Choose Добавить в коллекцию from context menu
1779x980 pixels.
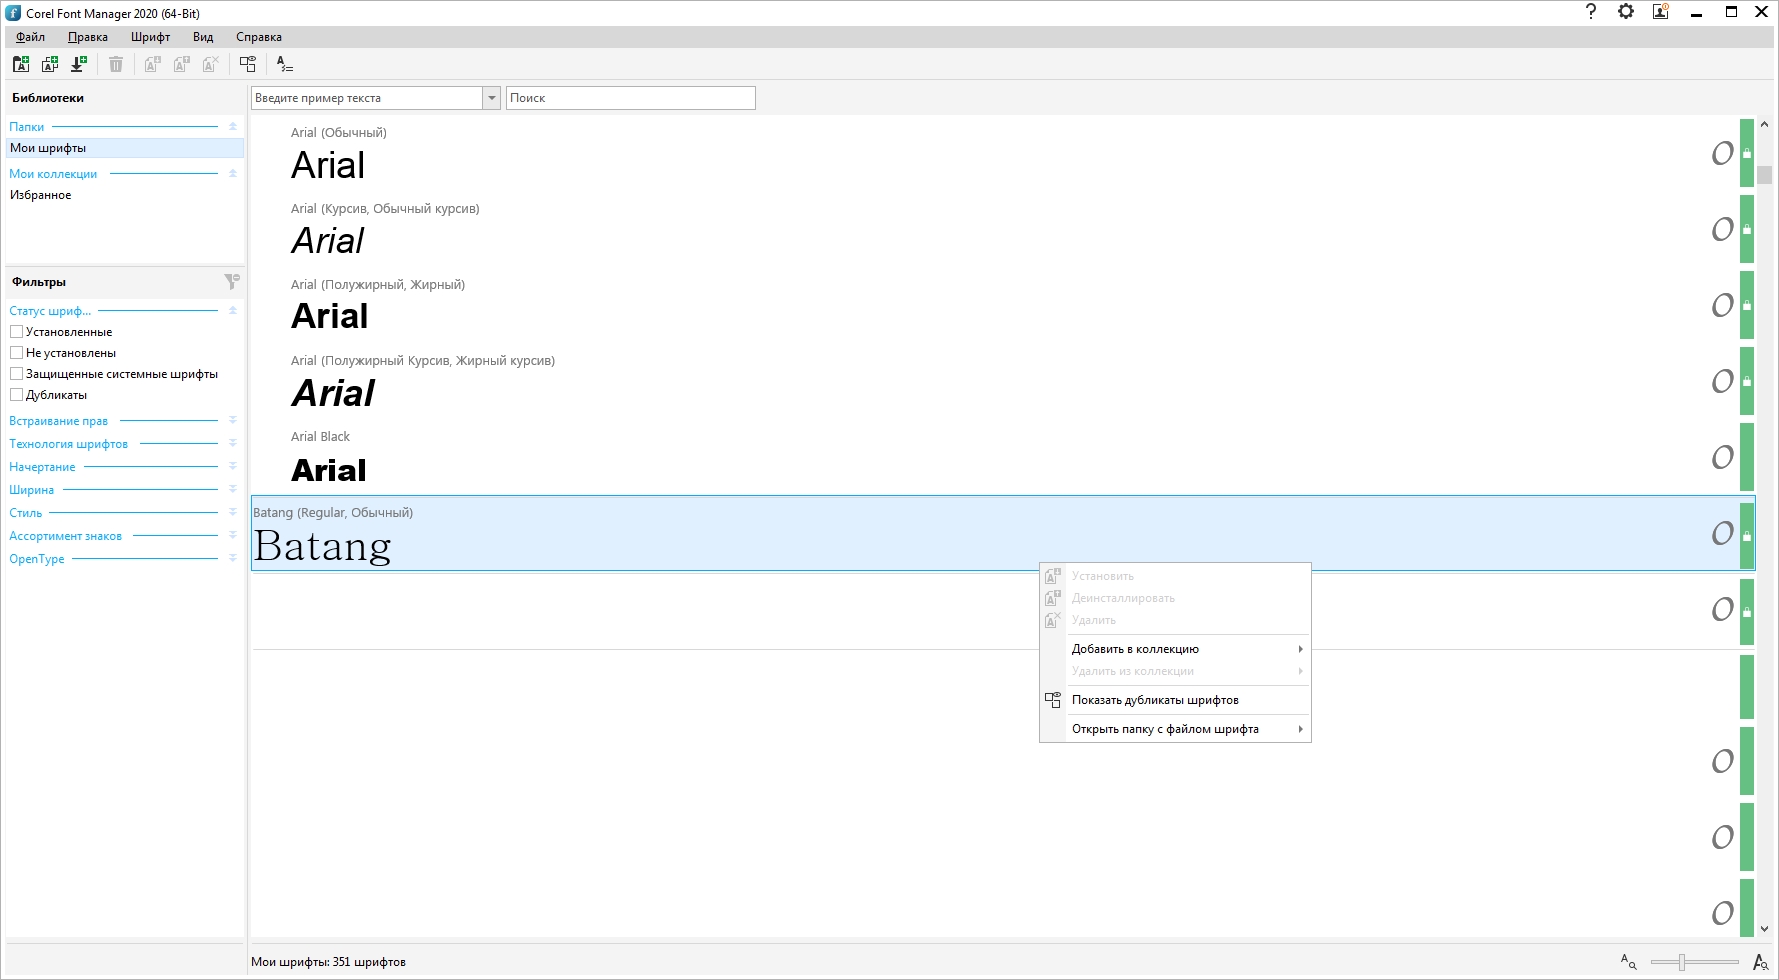1175,649
